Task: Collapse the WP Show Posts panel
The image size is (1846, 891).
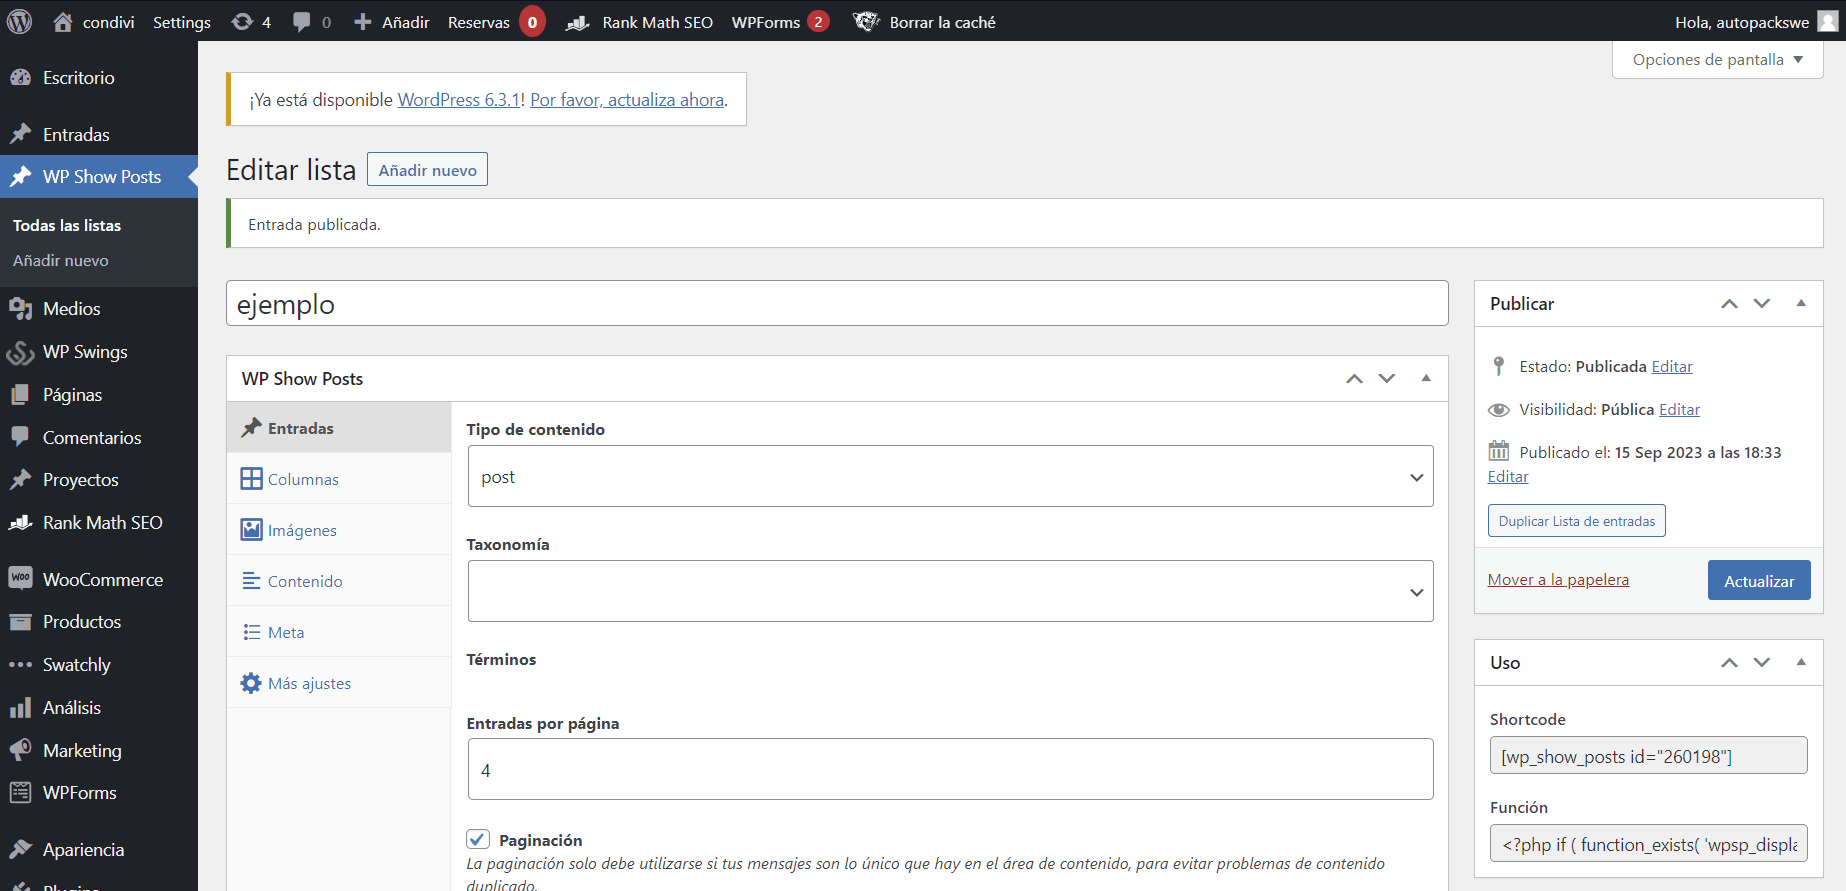Action: [x=1426, y=378]
